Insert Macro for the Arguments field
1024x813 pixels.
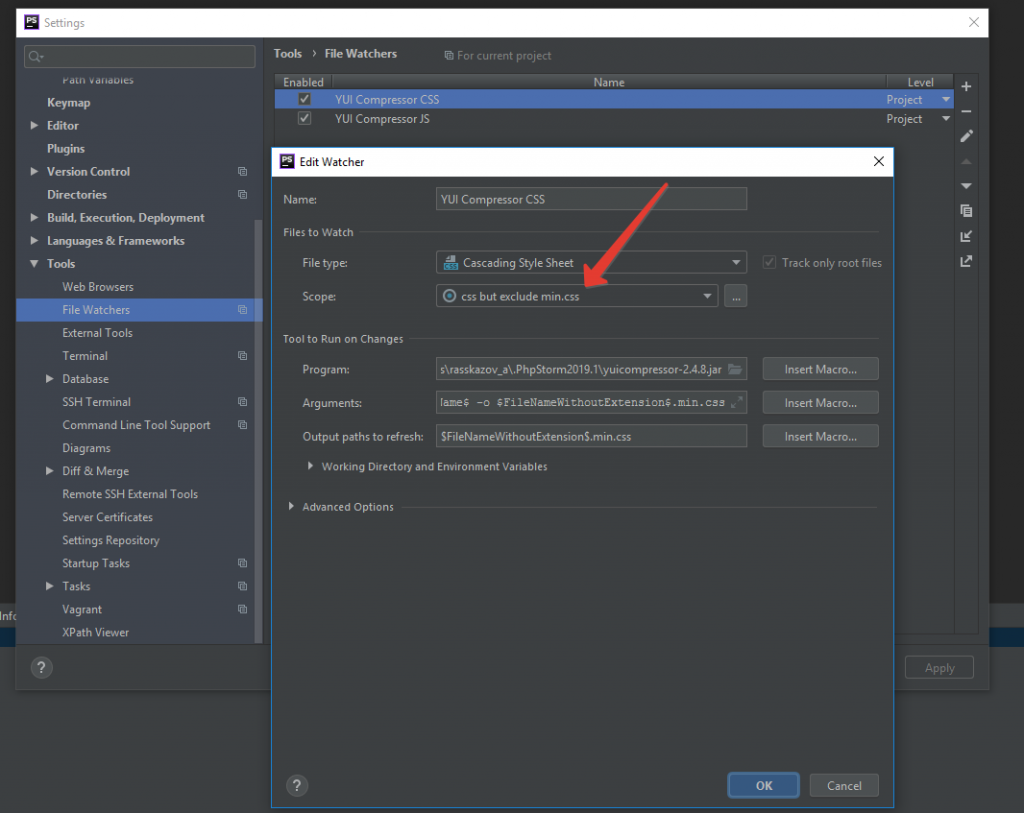[x=820, y=403]
